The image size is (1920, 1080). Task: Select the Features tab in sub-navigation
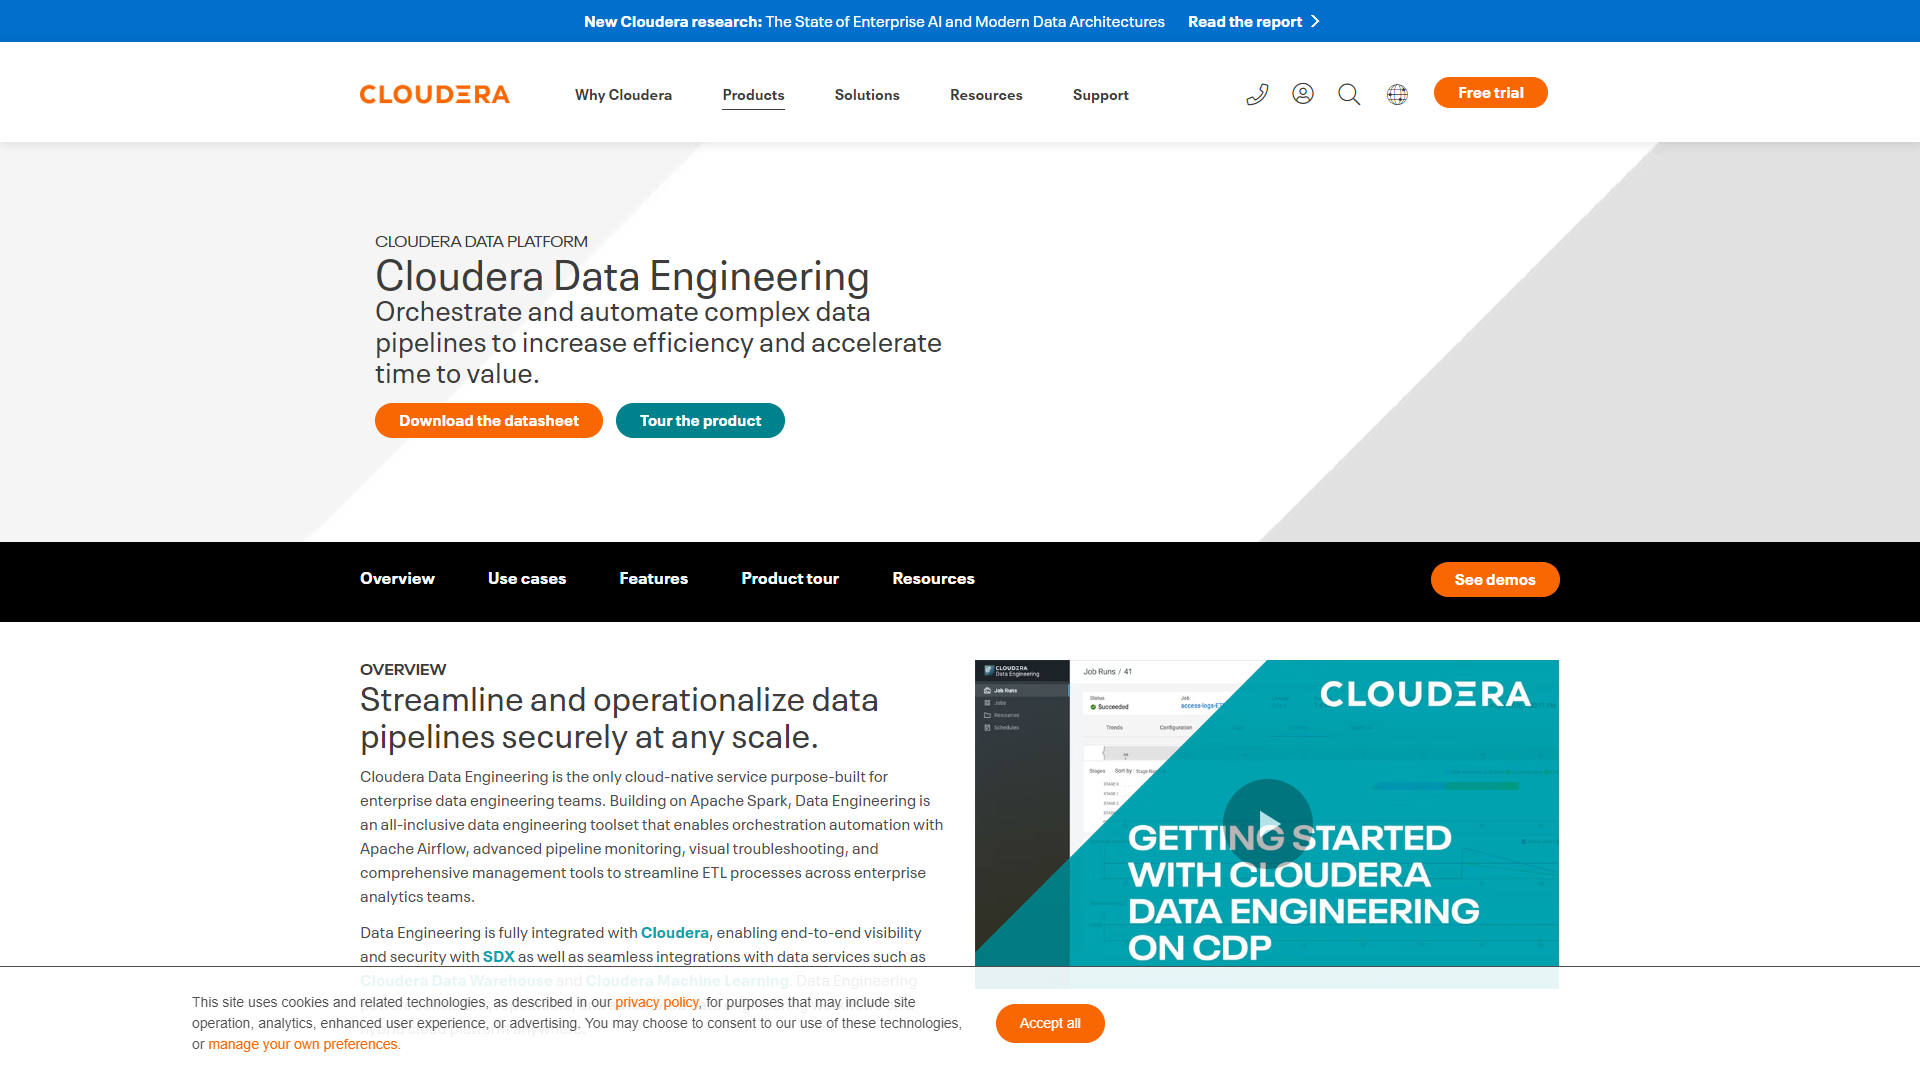coord(651,578)
